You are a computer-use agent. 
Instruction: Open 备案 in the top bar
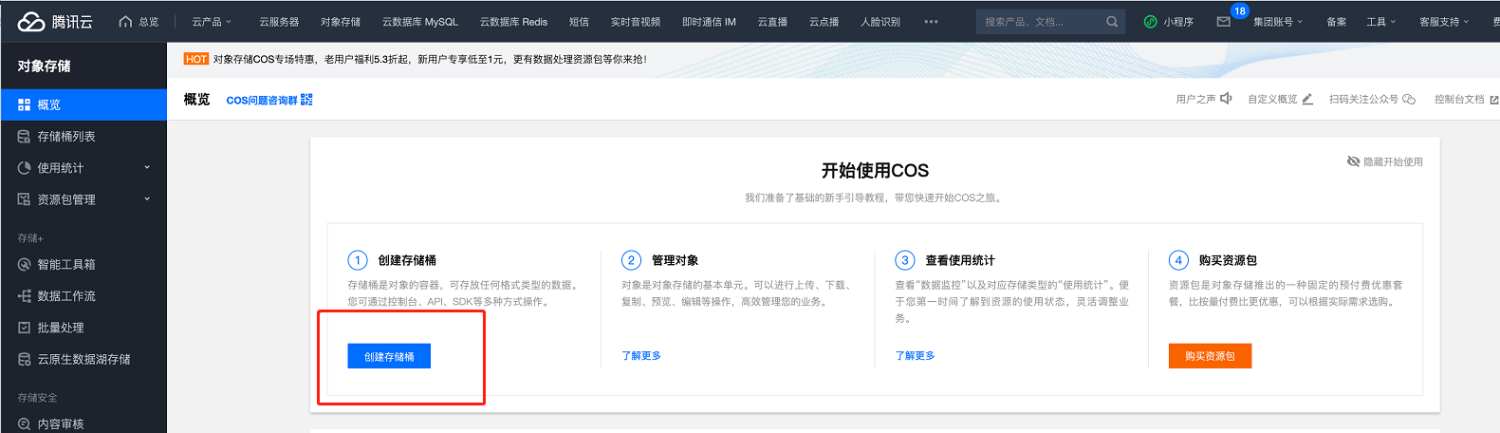pyautogui.click(x=1336, y=21)
